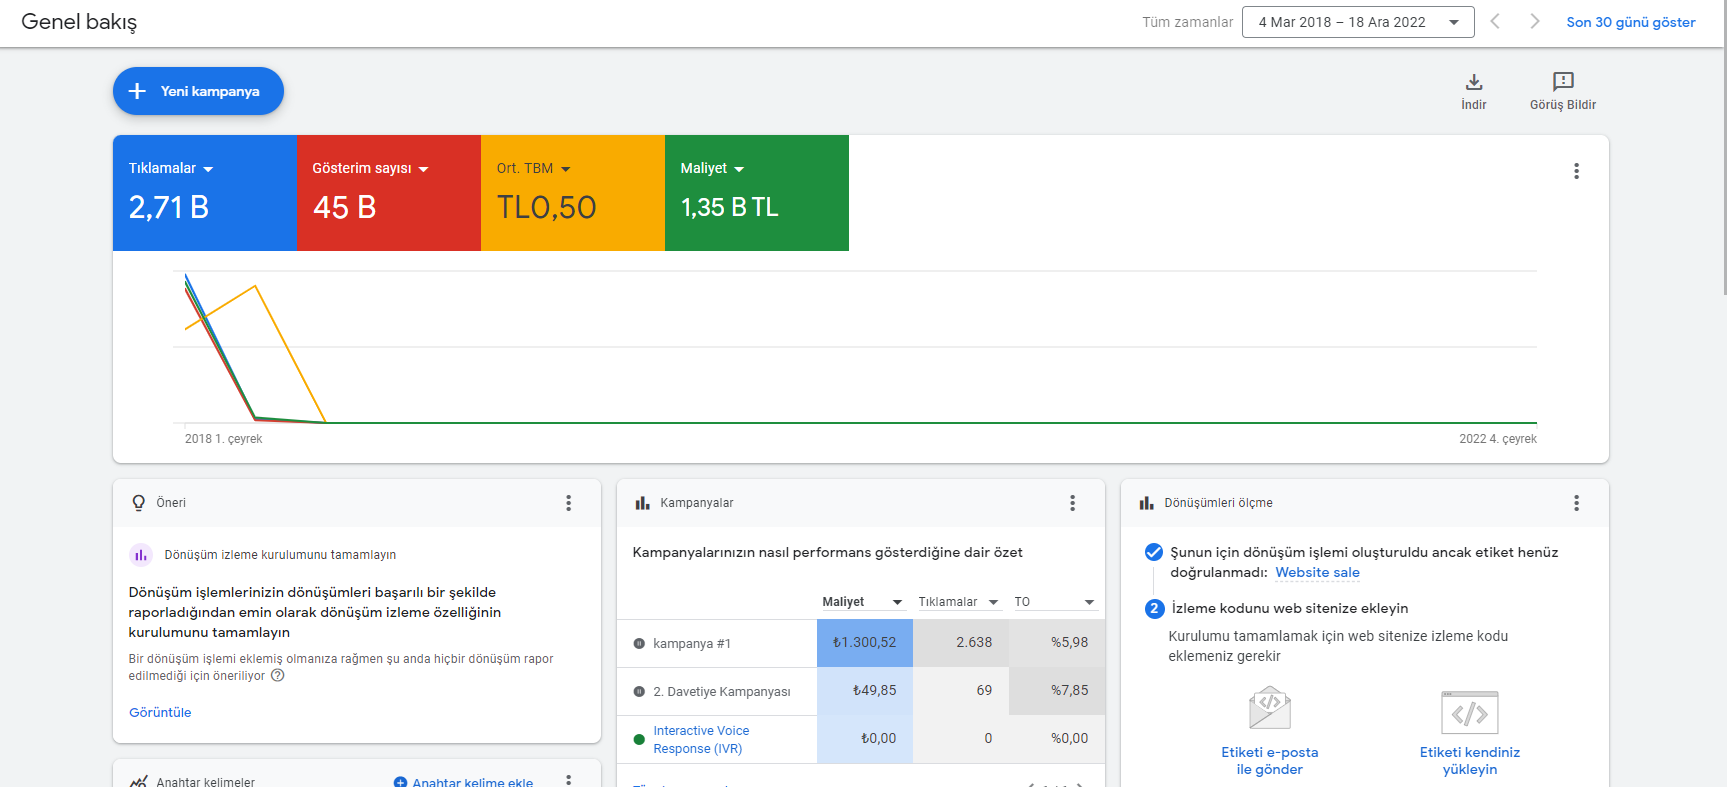Image resolution: width=1727 pixels, height=787 pixels.
Task: Open Maliyet column dropdown in Kampanyalar
Action: click(862, 602)
